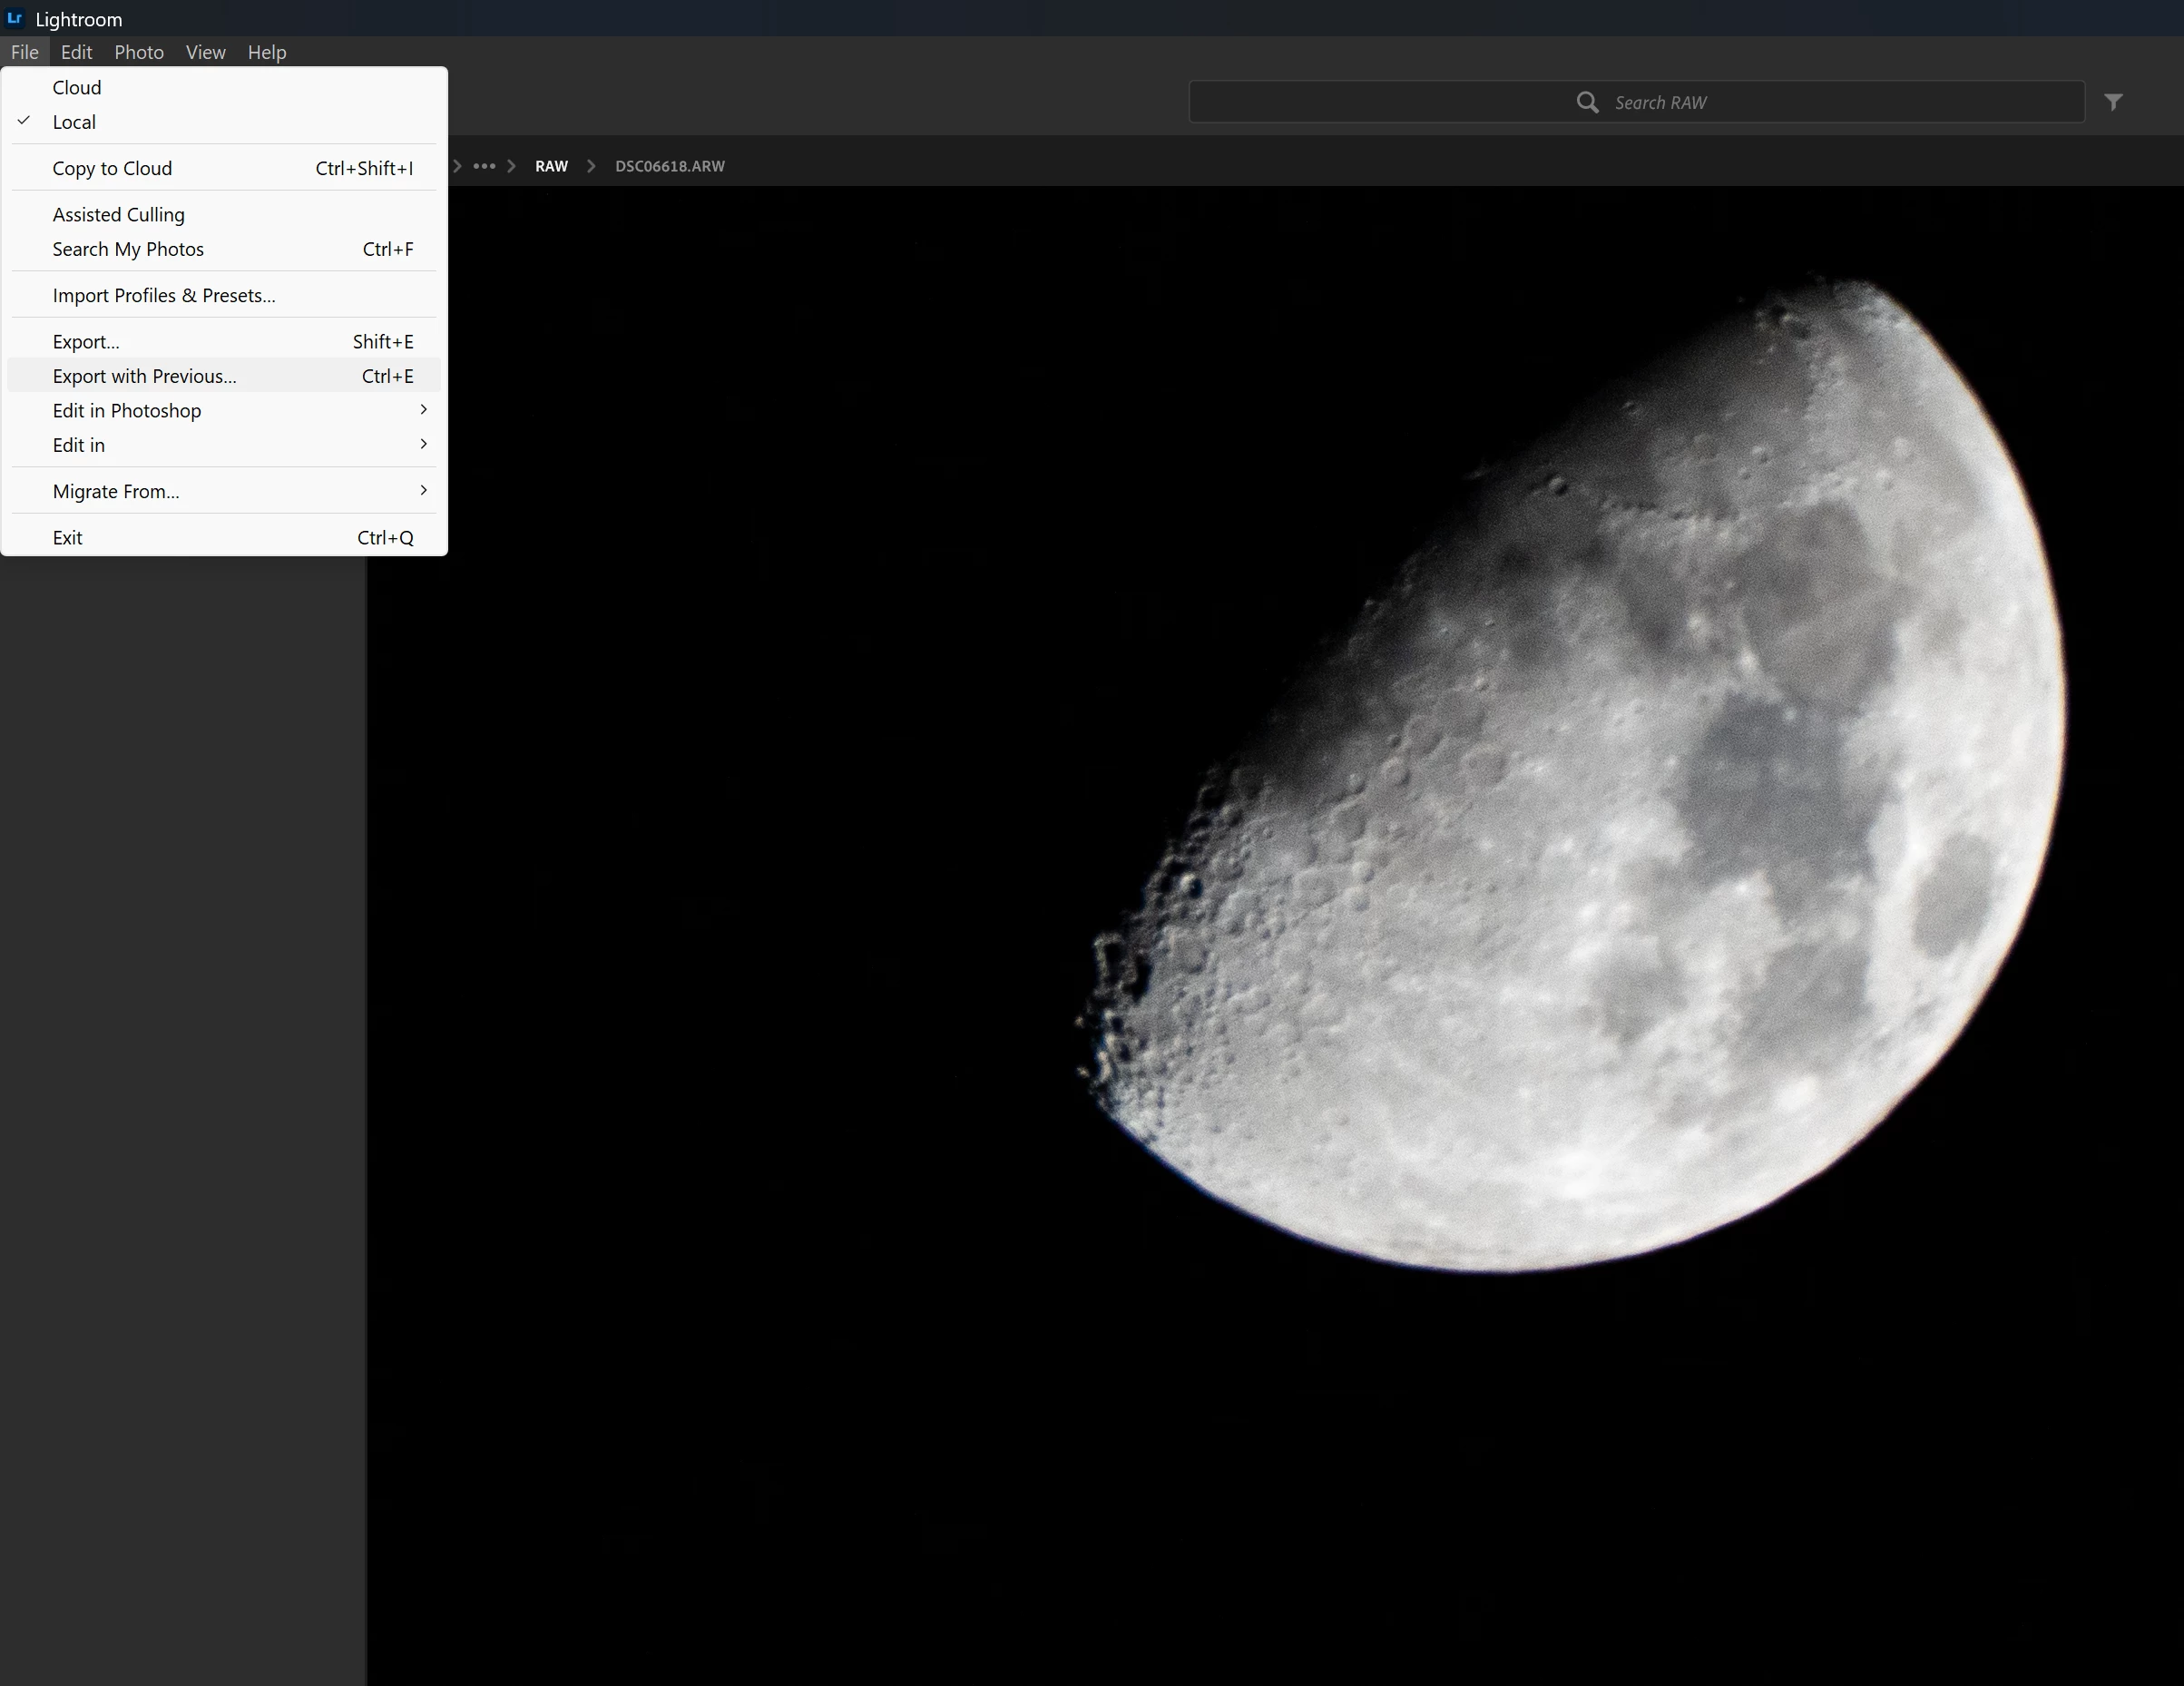
Task: Click the filter funnel icon
Action: click(2112, 102)
